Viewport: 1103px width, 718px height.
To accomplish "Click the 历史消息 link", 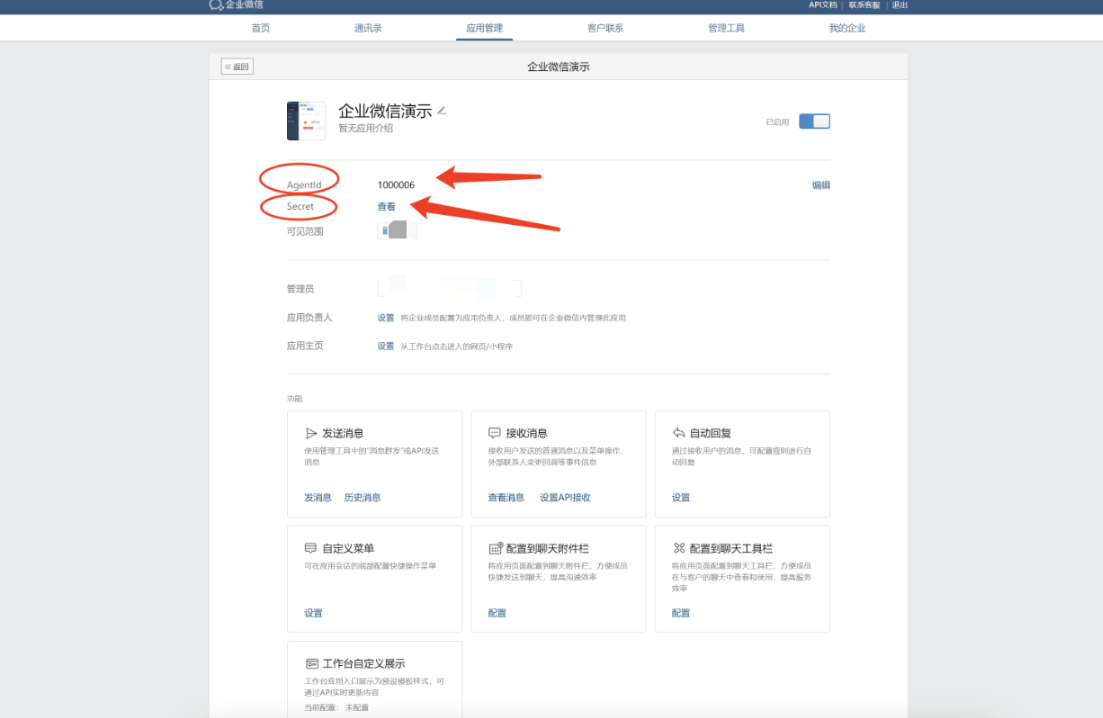I will [362, 498].
